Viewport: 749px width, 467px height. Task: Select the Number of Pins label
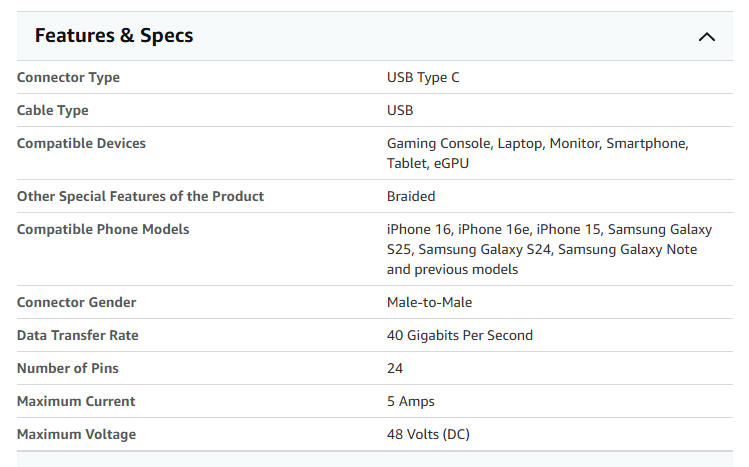click(x=68, y=369)
